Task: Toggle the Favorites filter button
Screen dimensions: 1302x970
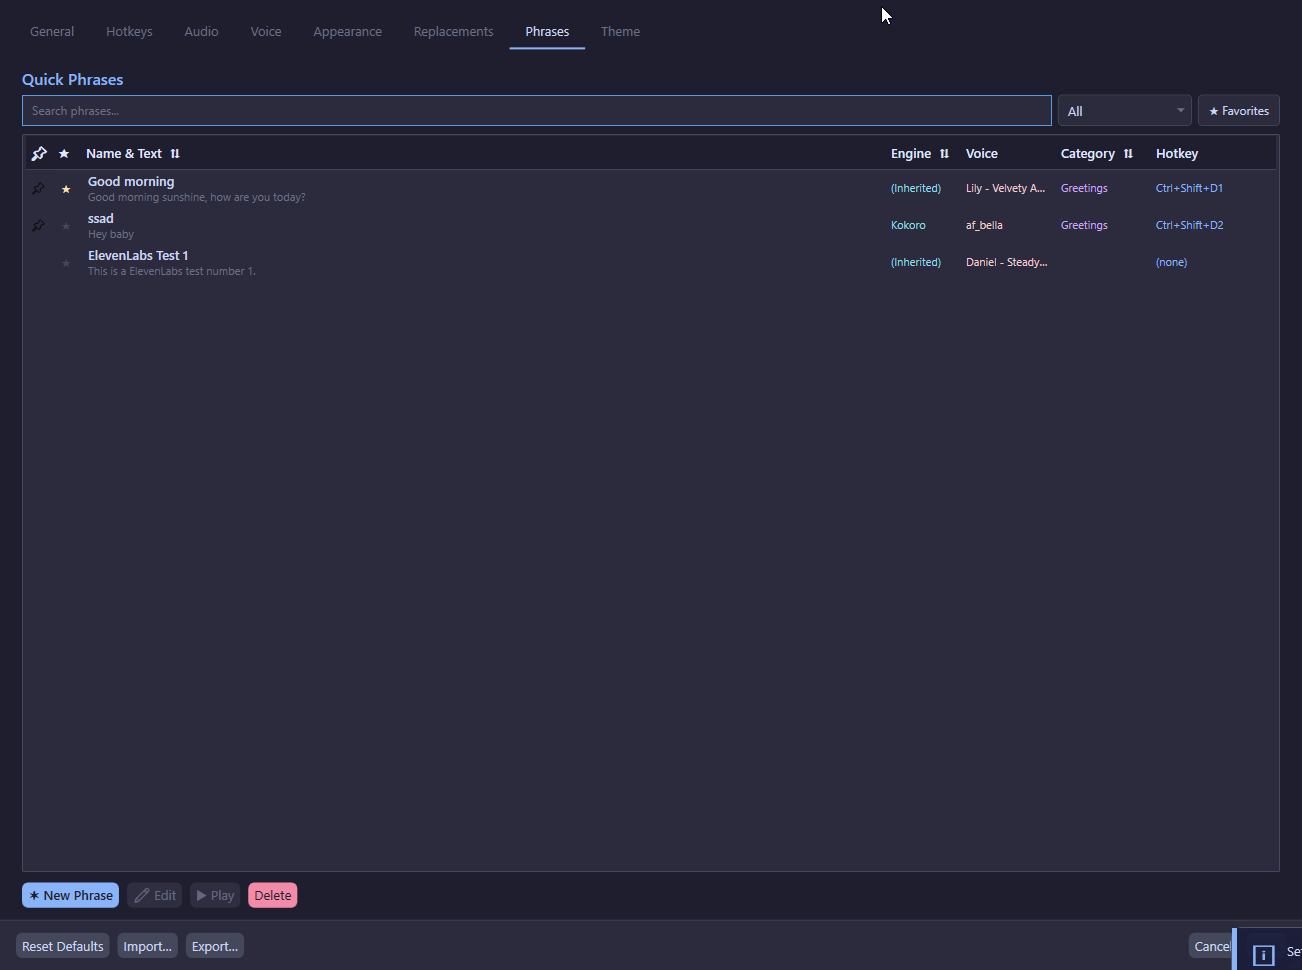Action: click(x=1239, y=111)
